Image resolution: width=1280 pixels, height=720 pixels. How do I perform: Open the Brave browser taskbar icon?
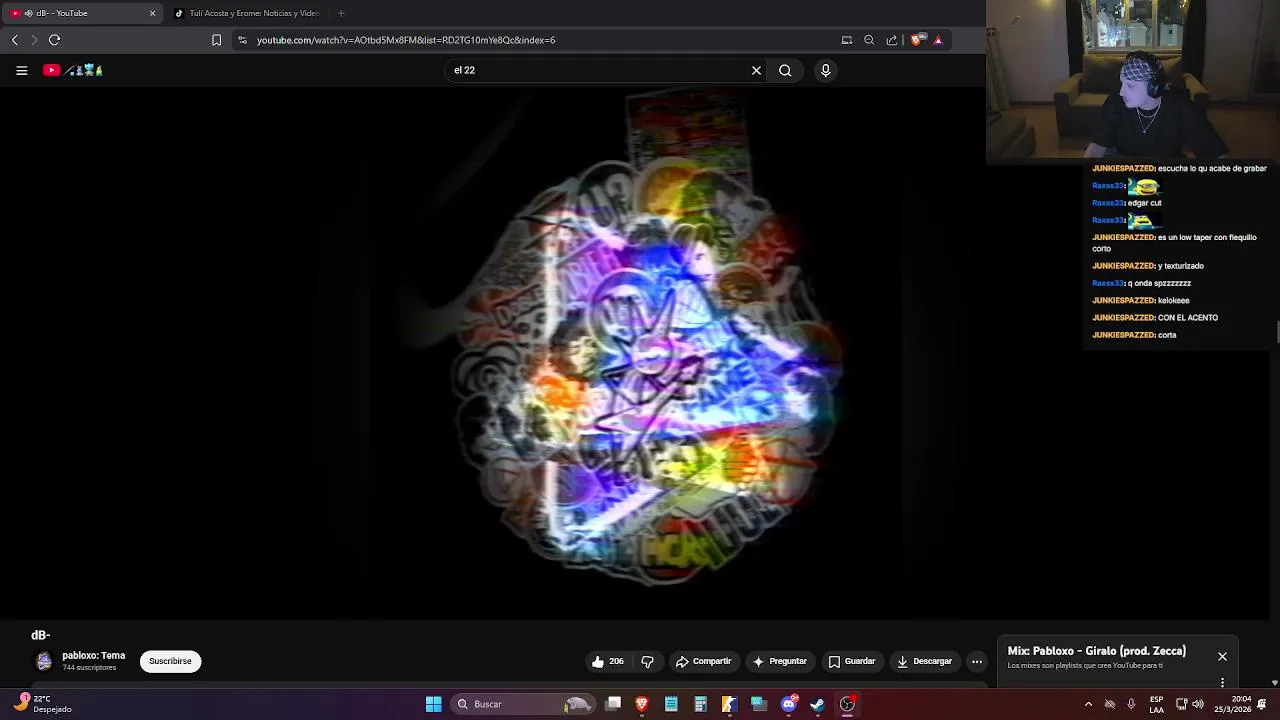642,704
